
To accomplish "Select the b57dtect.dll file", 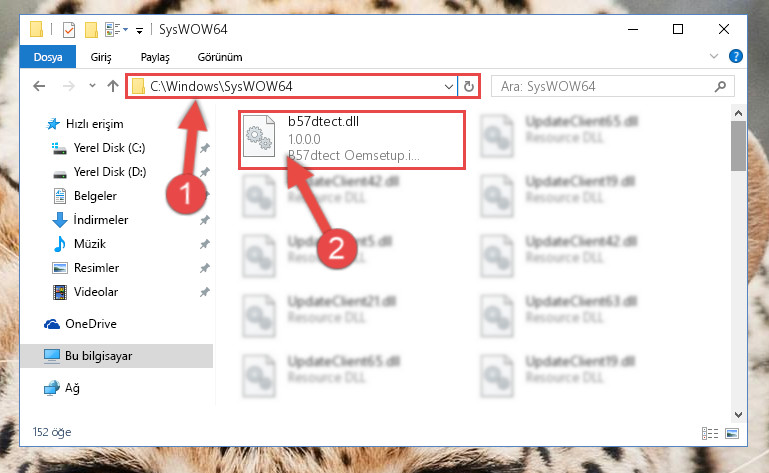I will 352,140.
